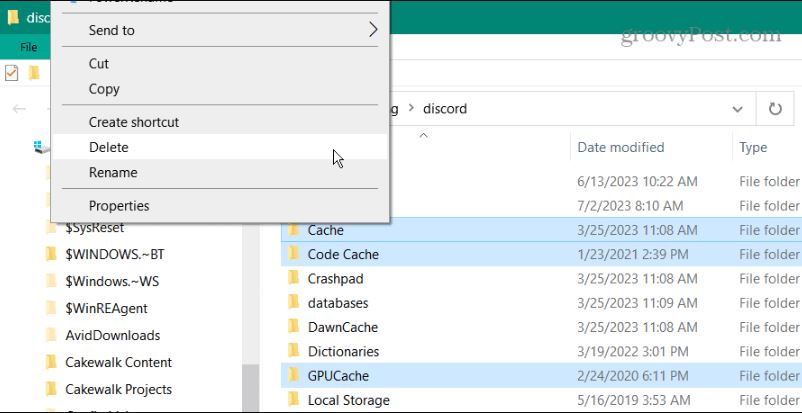Click the discord window title bar folder icon
Viewport: 802px width, 413px height.
[13, 17]
